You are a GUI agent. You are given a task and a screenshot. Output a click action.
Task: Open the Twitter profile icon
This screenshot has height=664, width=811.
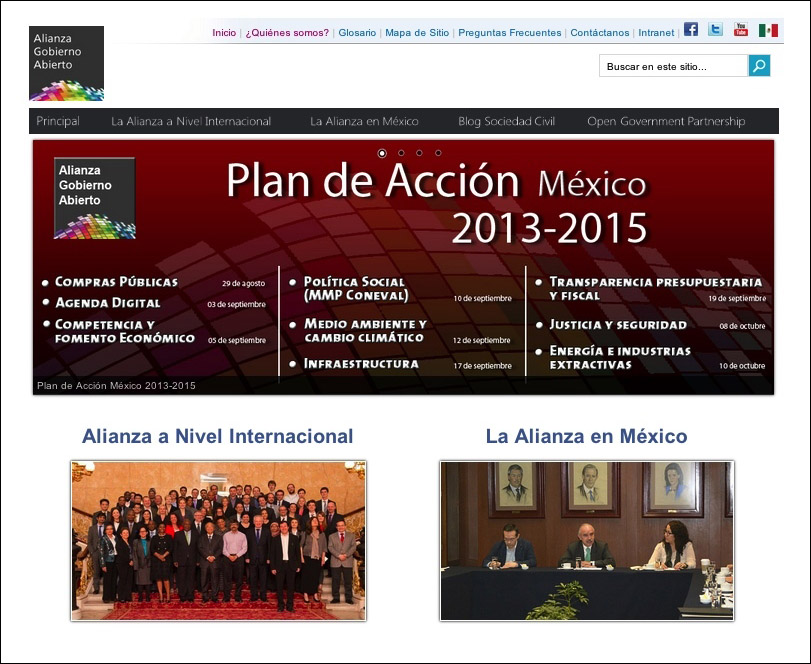point(715,29)
